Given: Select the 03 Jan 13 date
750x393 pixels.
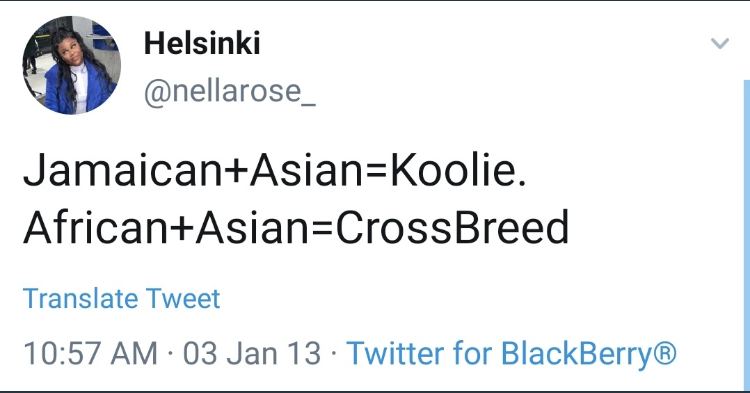Looking at the screenshot, I should click(x=252, y=354).
